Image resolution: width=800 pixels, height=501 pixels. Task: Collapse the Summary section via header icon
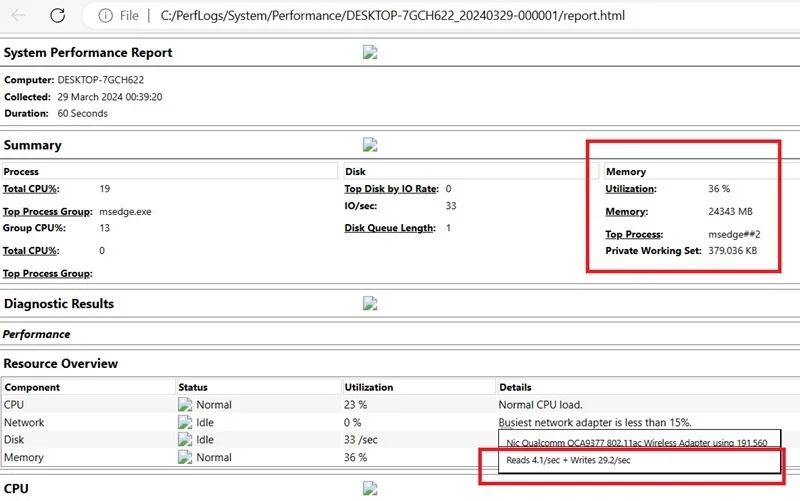click(x=369, y=145)
